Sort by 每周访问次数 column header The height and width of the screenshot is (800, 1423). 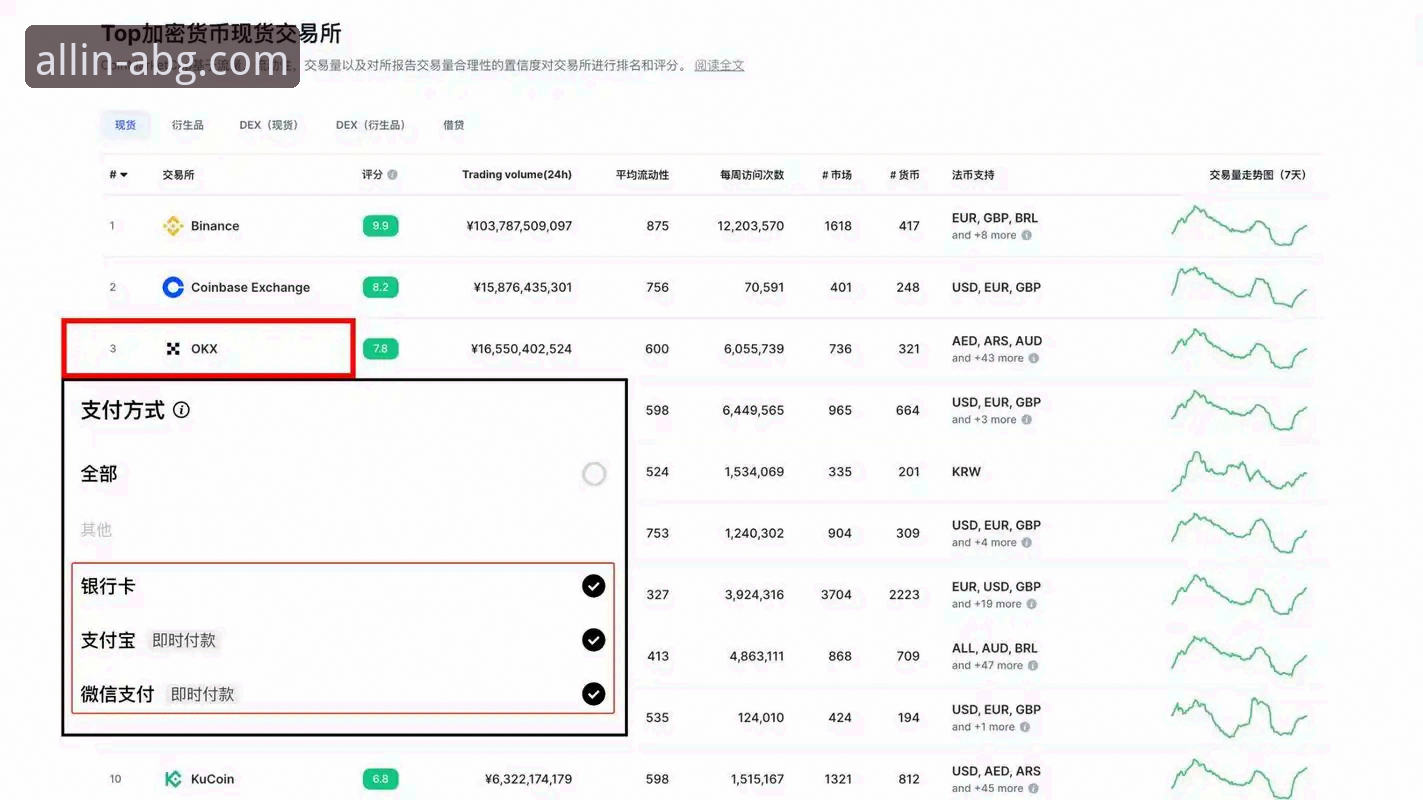tap(752, 175)
